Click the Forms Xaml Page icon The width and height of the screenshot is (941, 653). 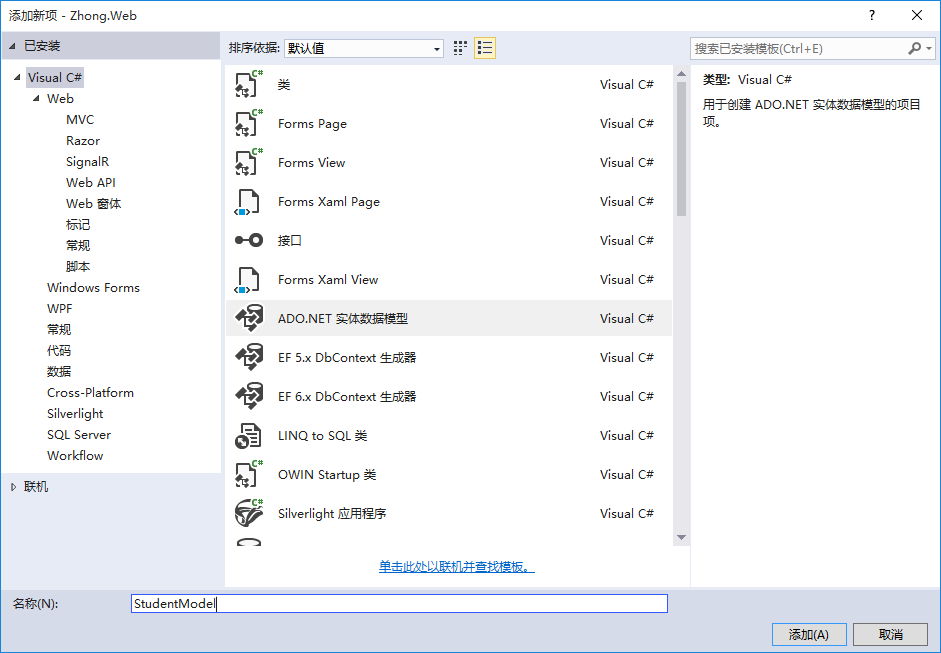[x=248, y=201]
